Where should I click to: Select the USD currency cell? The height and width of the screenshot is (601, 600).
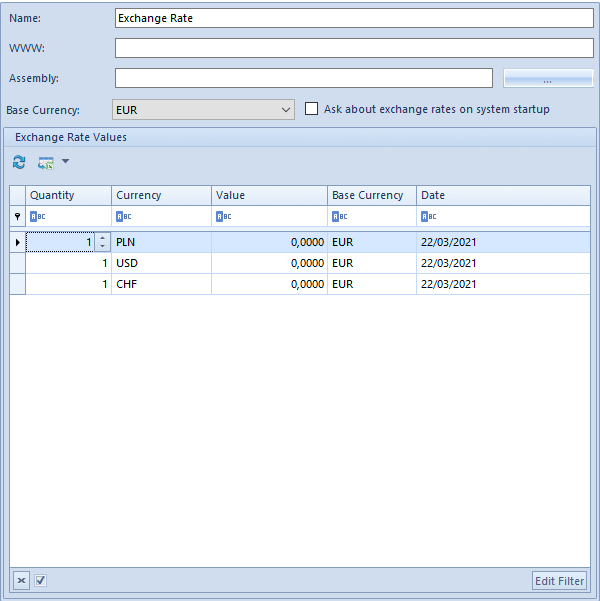[x=161, y=263]
